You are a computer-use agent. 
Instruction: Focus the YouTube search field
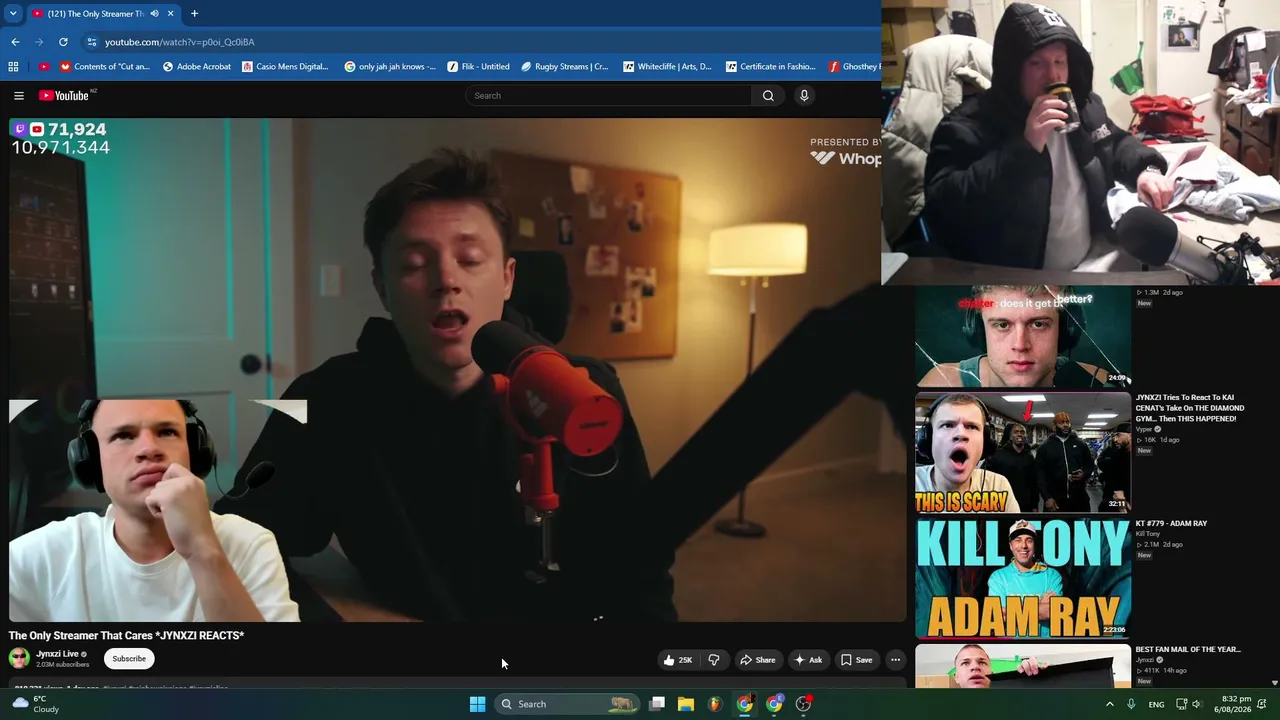pyautogui.click(x=608, y=95)
